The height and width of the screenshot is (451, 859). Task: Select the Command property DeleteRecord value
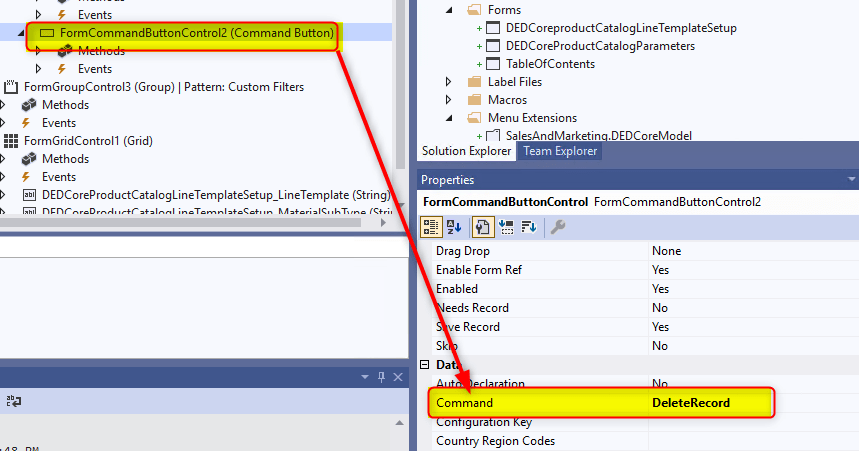[x=691, y=403]
